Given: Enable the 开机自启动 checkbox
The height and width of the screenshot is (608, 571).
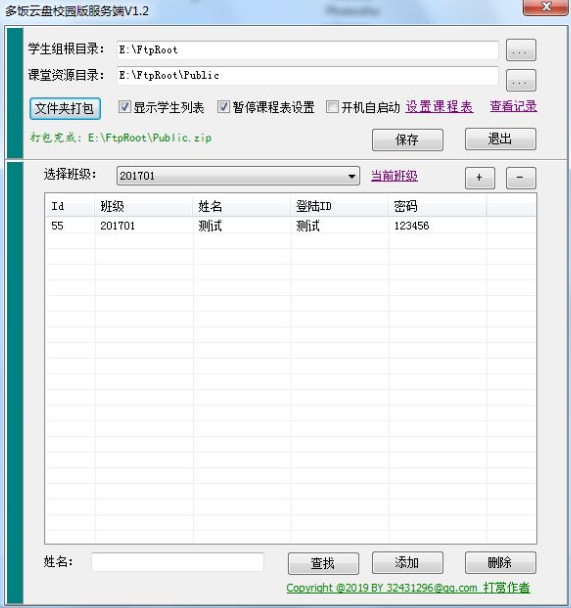Looking at the screenshot, I should tap(332, 107).
